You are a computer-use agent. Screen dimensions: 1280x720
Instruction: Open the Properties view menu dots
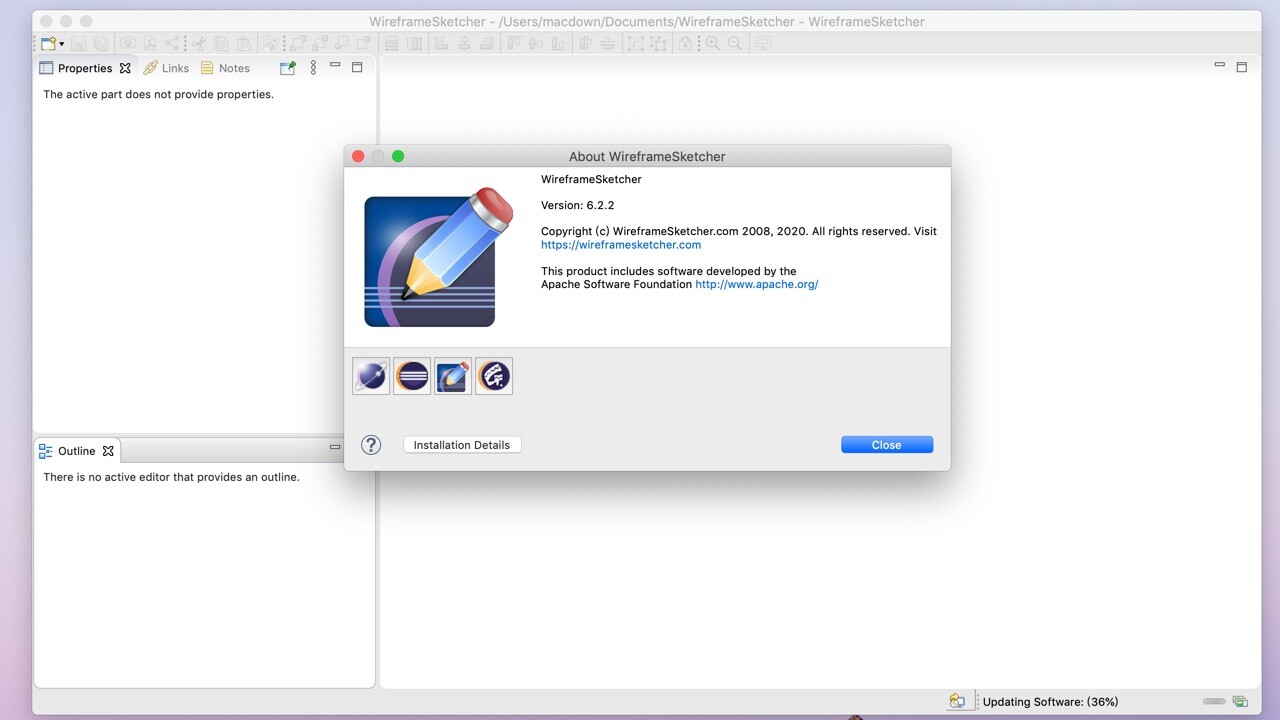coord(313,68)
